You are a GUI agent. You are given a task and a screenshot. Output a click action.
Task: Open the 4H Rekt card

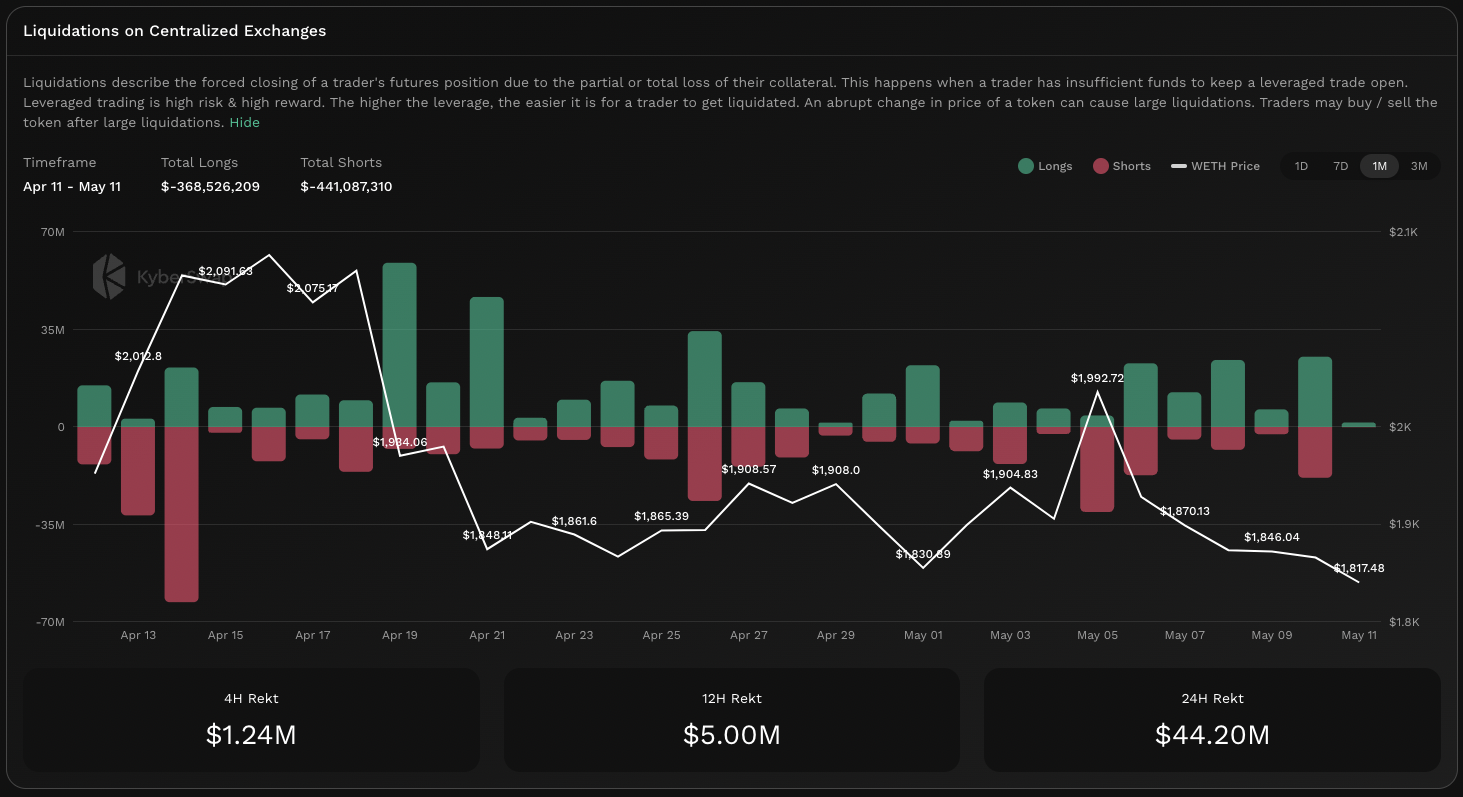click(251, 720)
